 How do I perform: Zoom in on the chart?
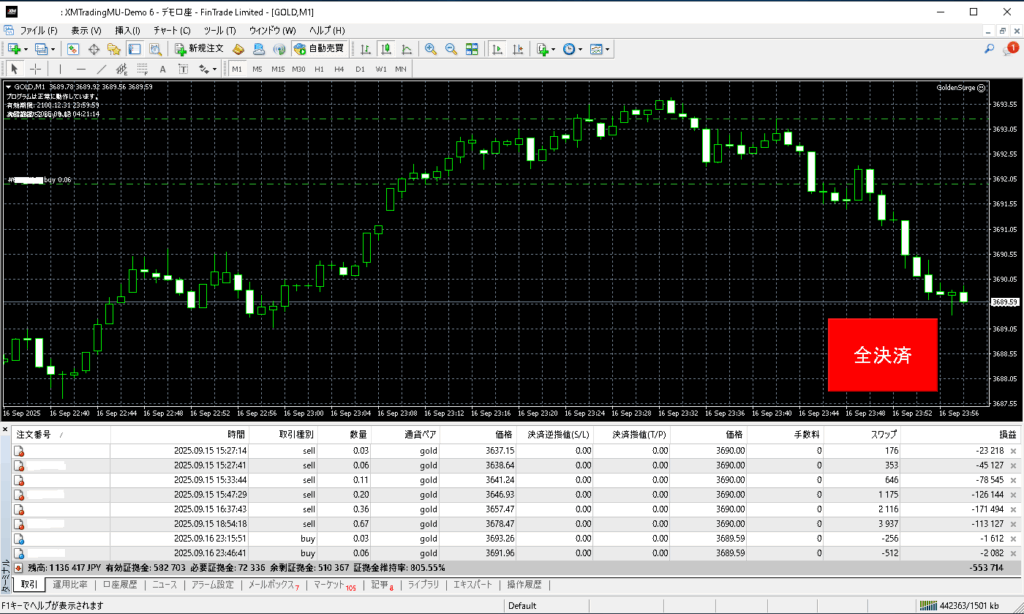[430, 48]
